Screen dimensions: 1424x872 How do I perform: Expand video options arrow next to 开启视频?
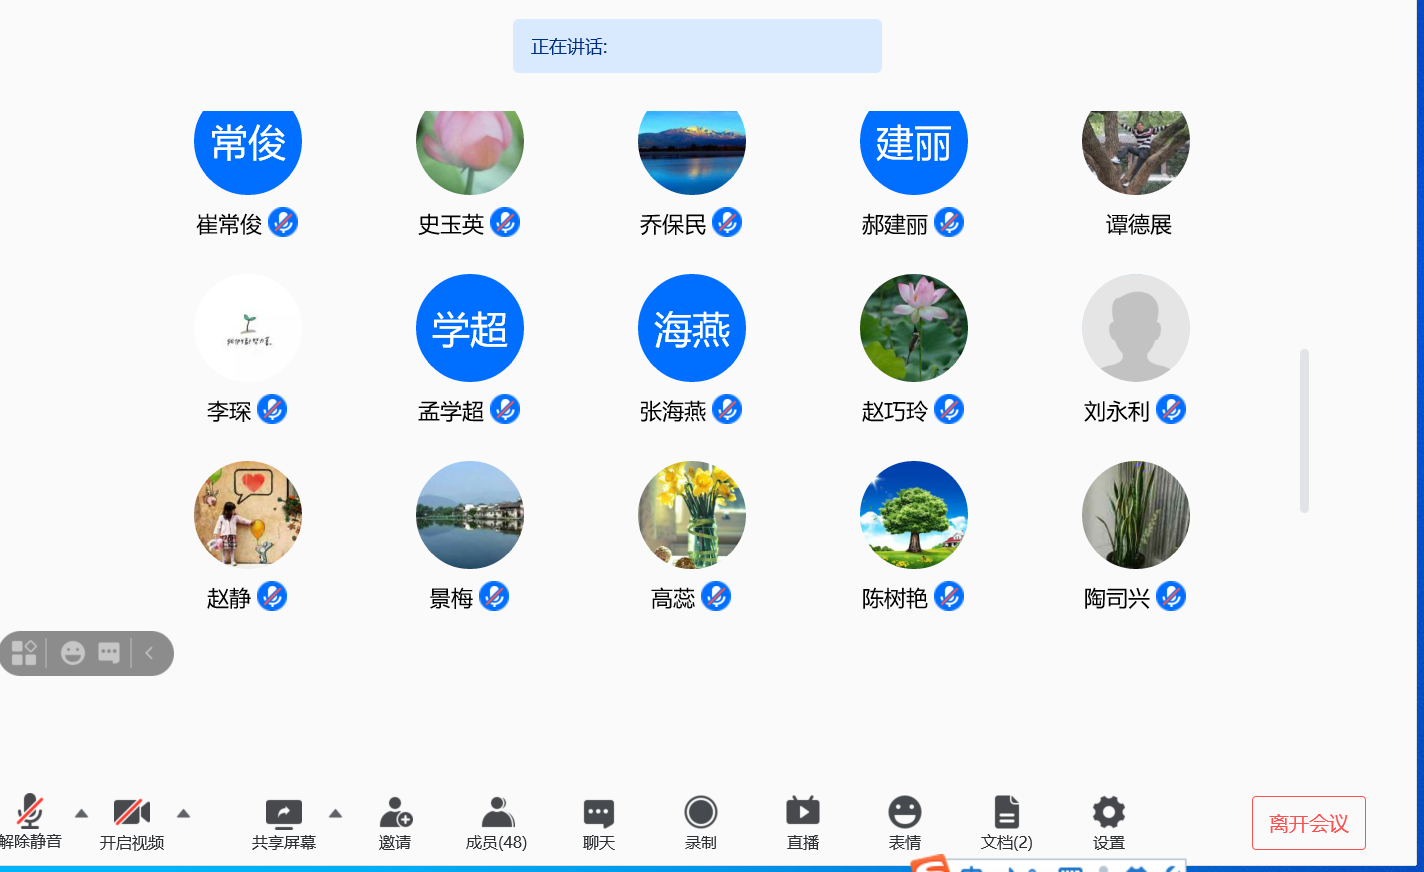tap(183, 813)
